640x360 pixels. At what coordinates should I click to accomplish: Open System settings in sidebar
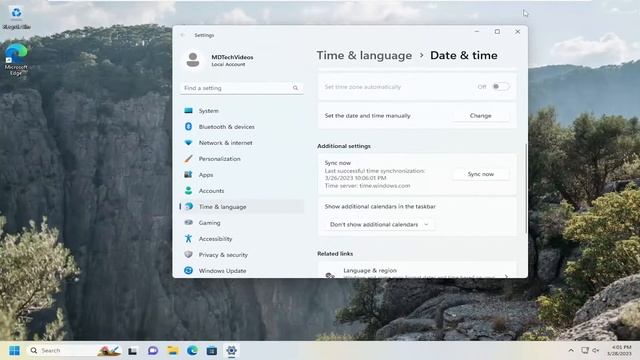click(x=242, y=111)
